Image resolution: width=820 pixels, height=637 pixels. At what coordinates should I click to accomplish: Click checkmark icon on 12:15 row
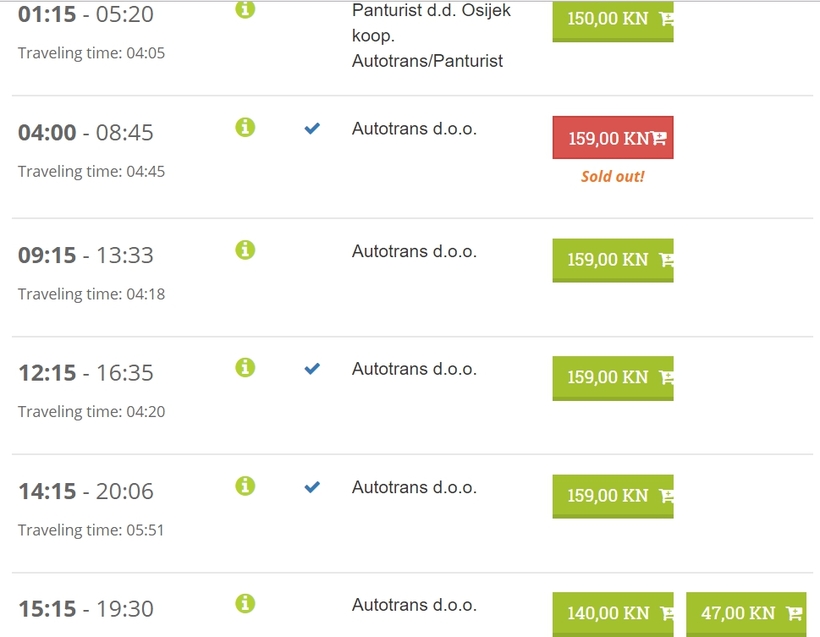click(312, 369)
